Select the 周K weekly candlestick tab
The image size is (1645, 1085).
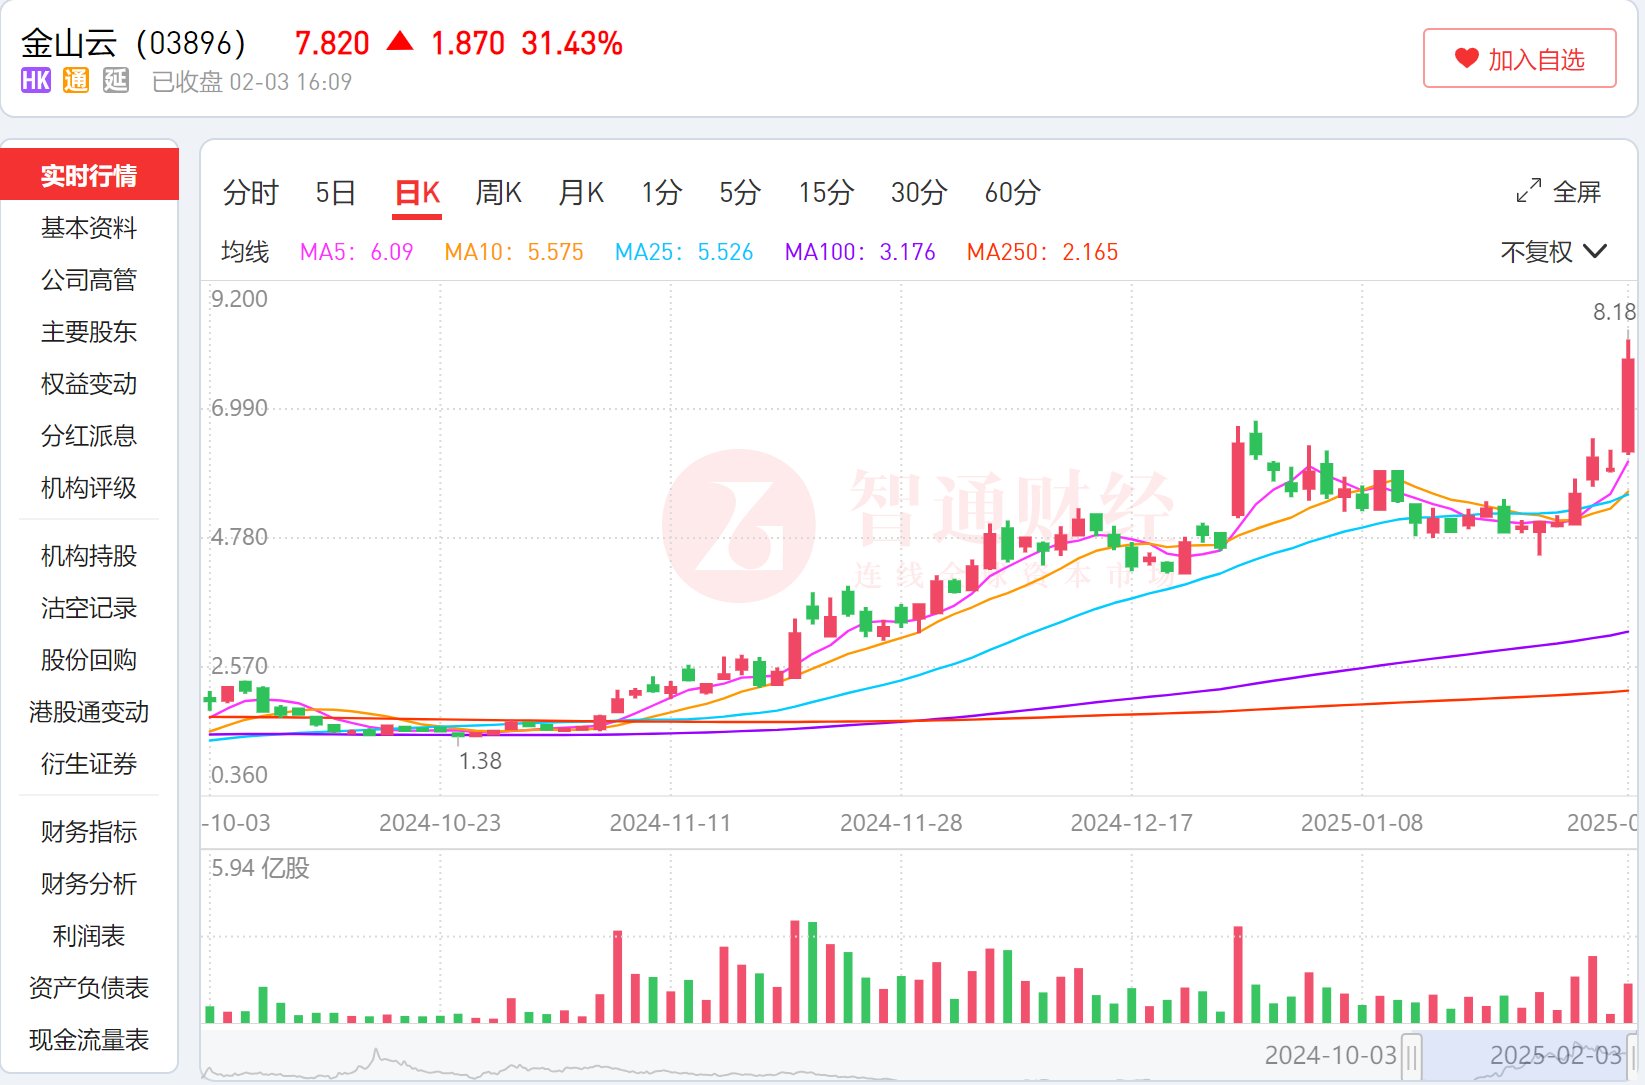click(498, 192)
